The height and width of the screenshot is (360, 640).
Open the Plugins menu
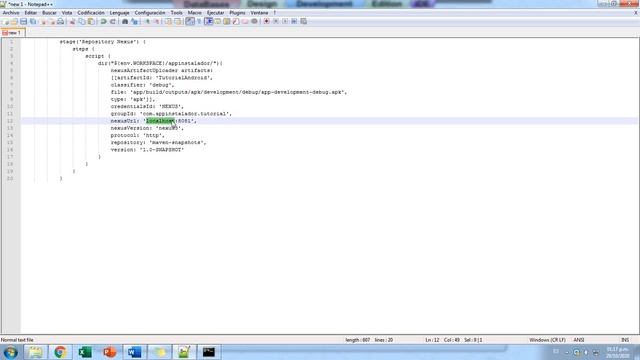coord(237,13)
